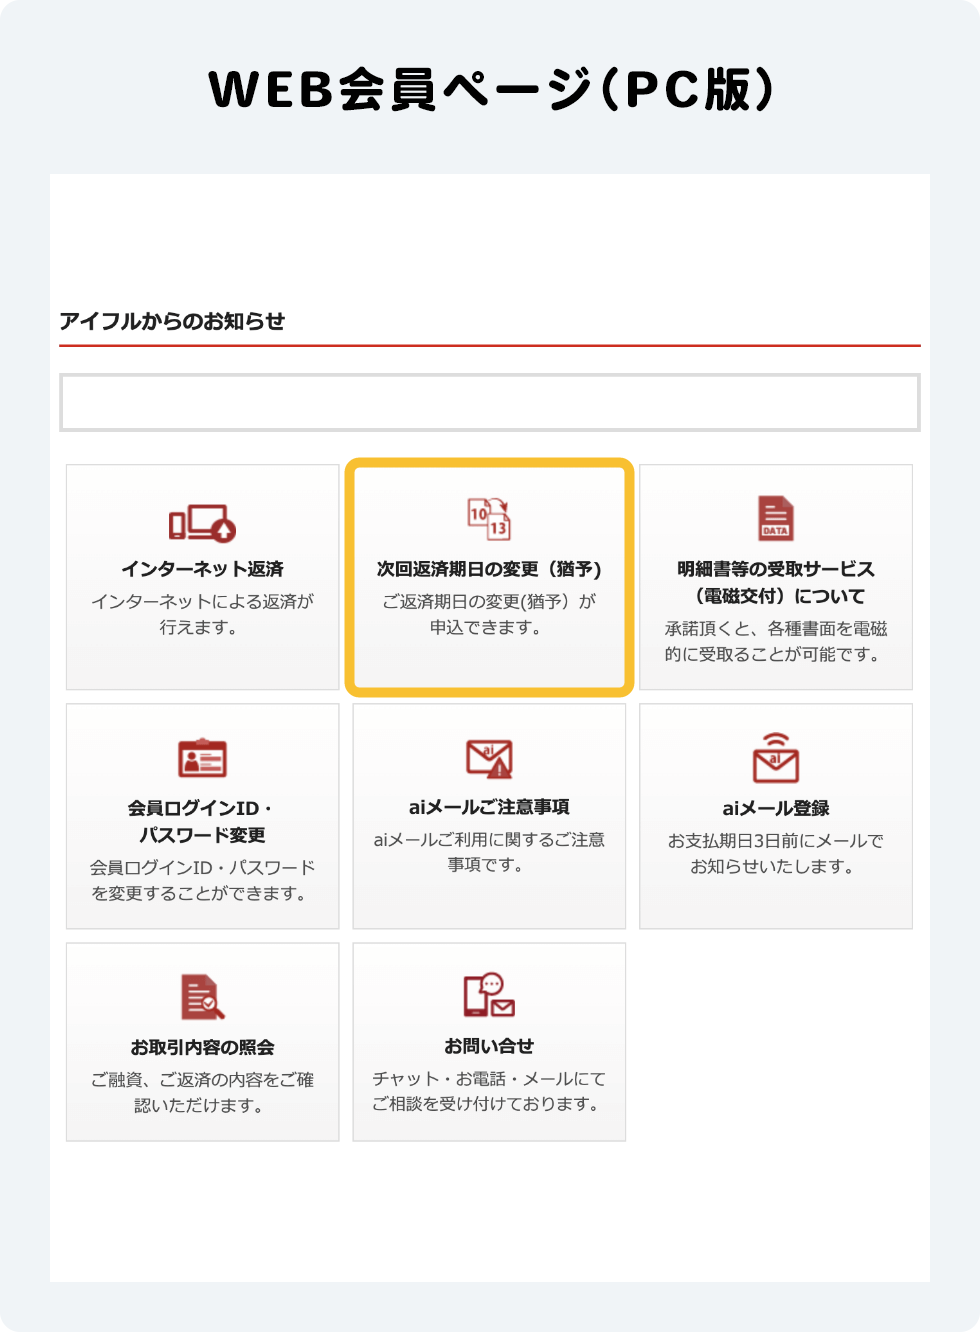Image resolution: width=980 pixels, height=1332 pixels.
Task: Click the calendar icon for 次回返済期日の変更
Action: (489, 518)
